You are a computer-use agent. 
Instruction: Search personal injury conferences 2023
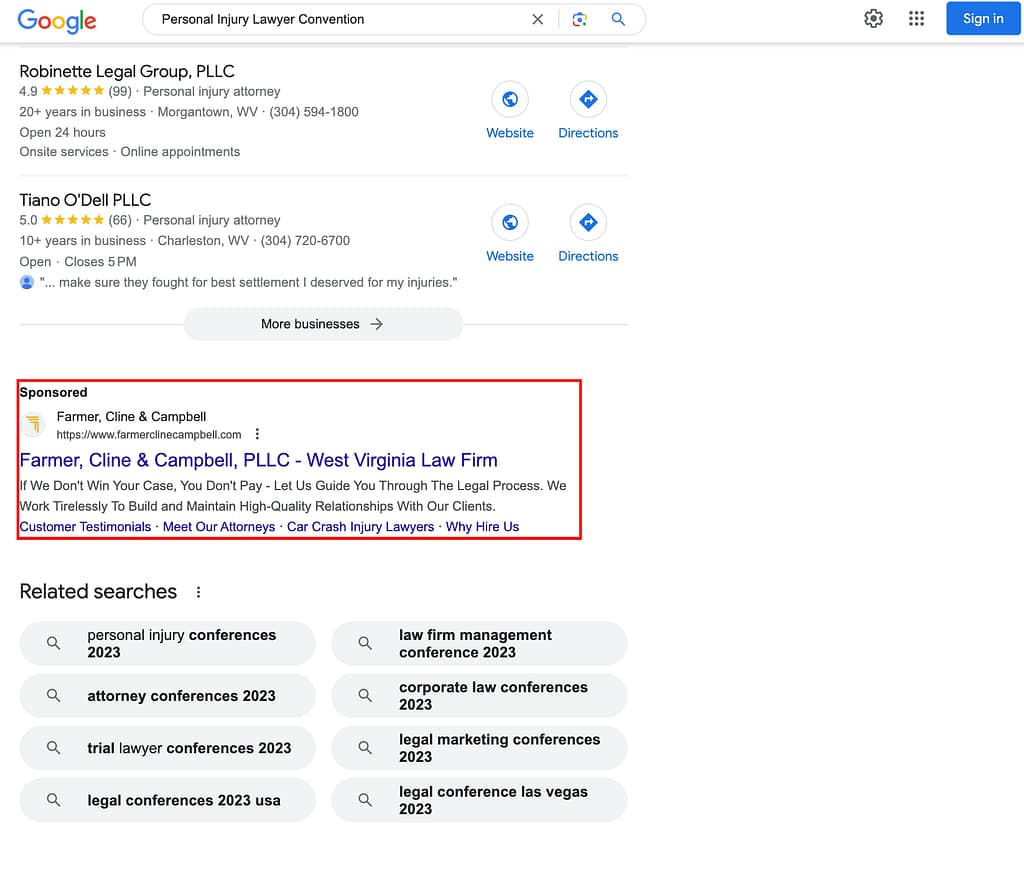(168, 643)
